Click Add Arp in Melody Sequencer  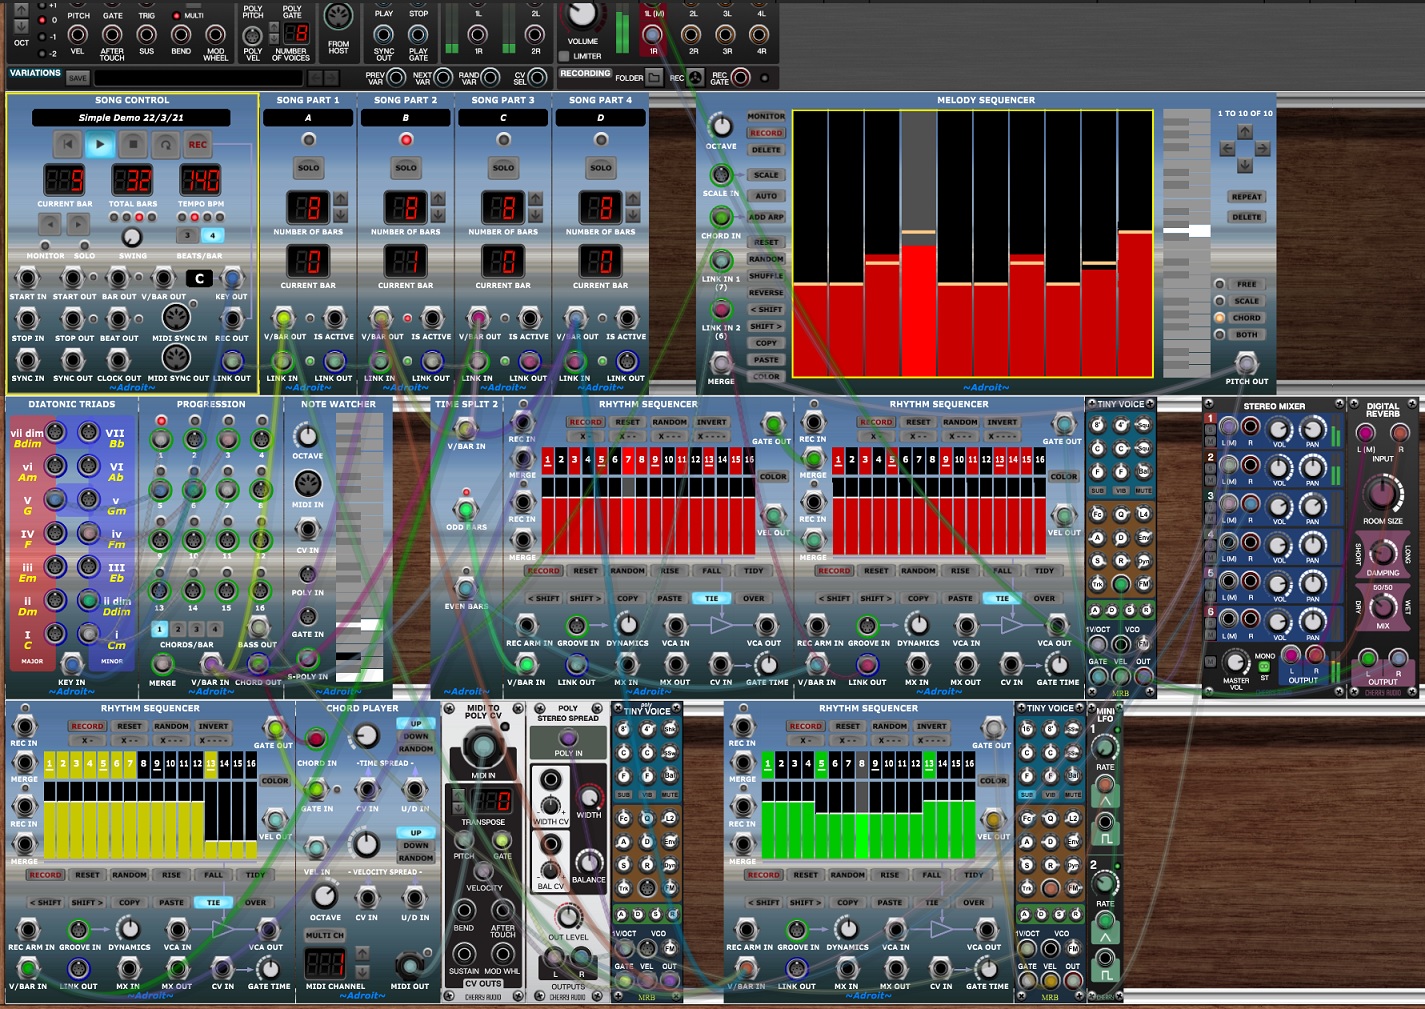(x=766, y=217)
